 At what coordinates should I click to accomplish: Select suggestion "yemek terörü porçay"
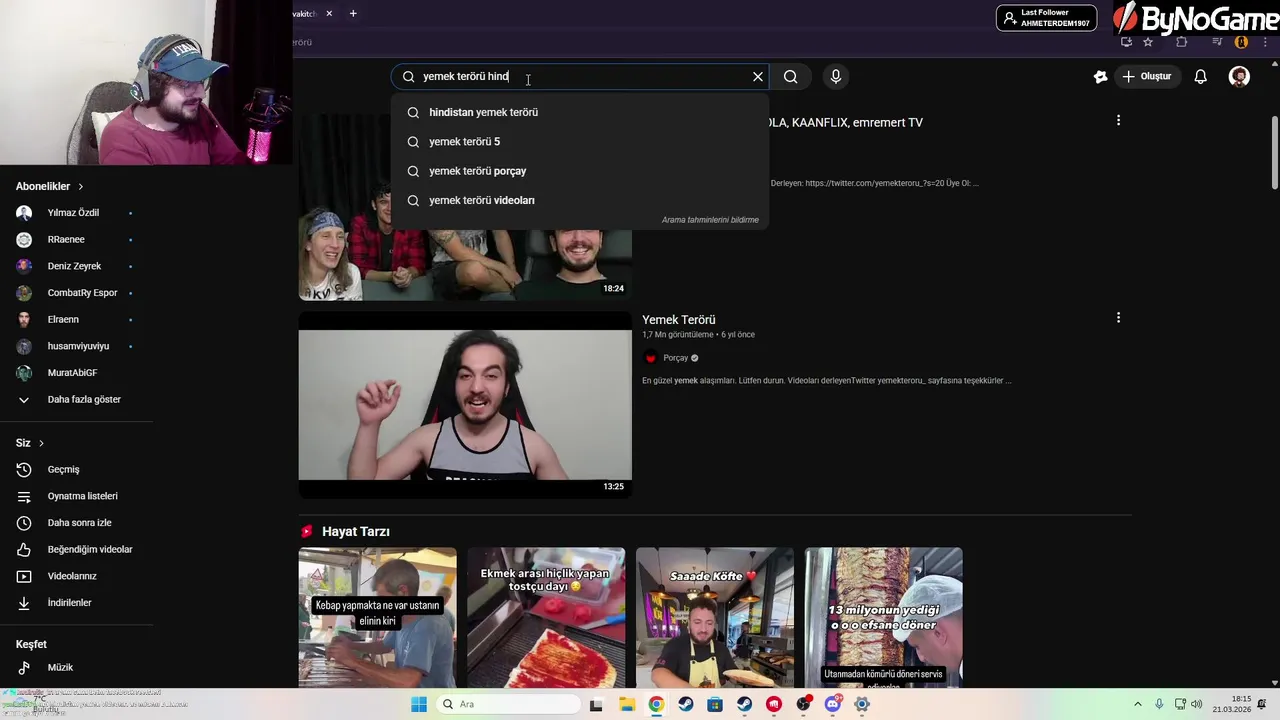580,171
